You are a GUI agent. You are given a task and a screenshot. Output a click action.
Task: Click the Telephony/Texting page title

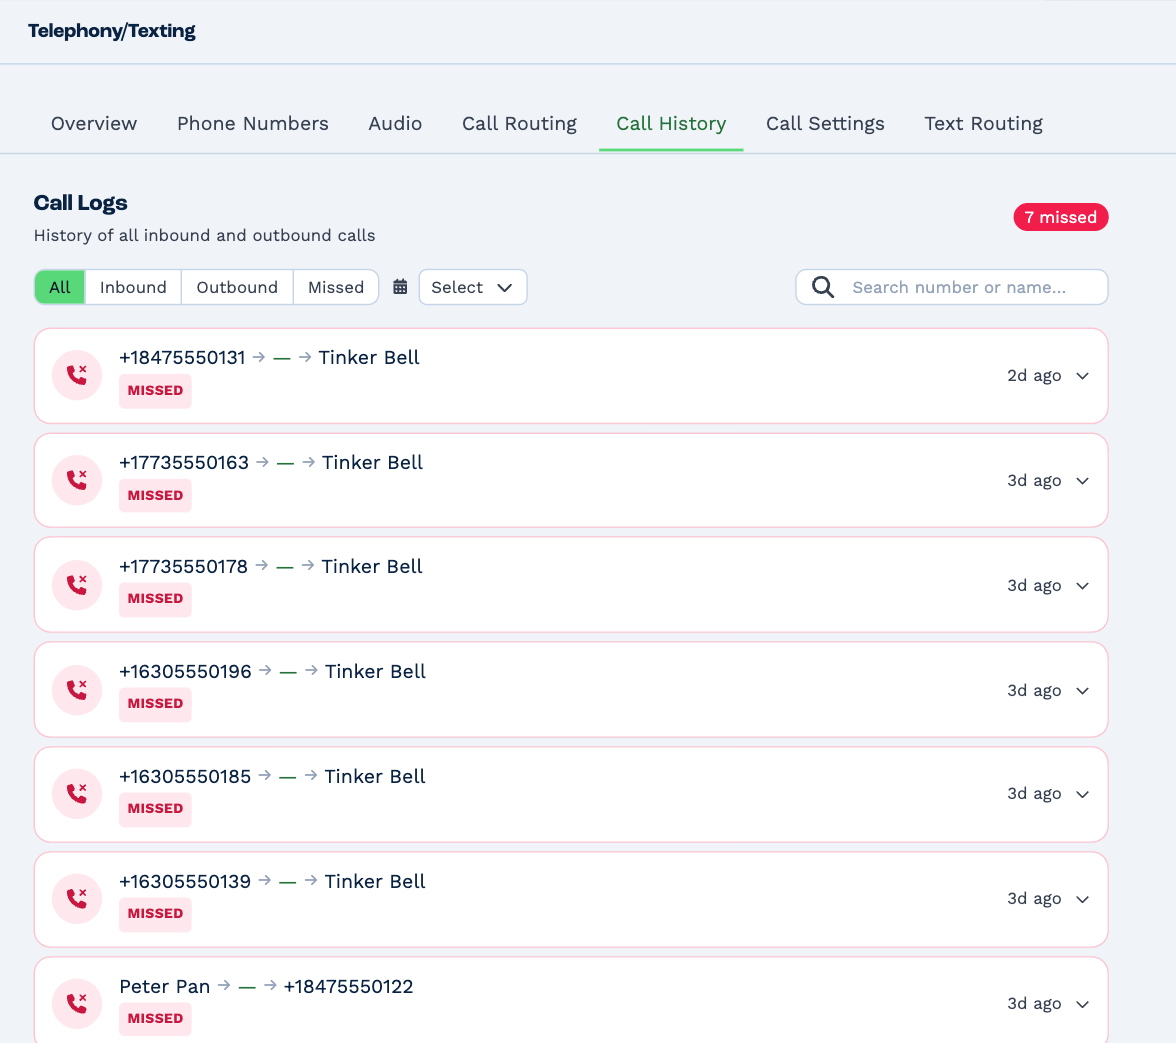(112, 31)
